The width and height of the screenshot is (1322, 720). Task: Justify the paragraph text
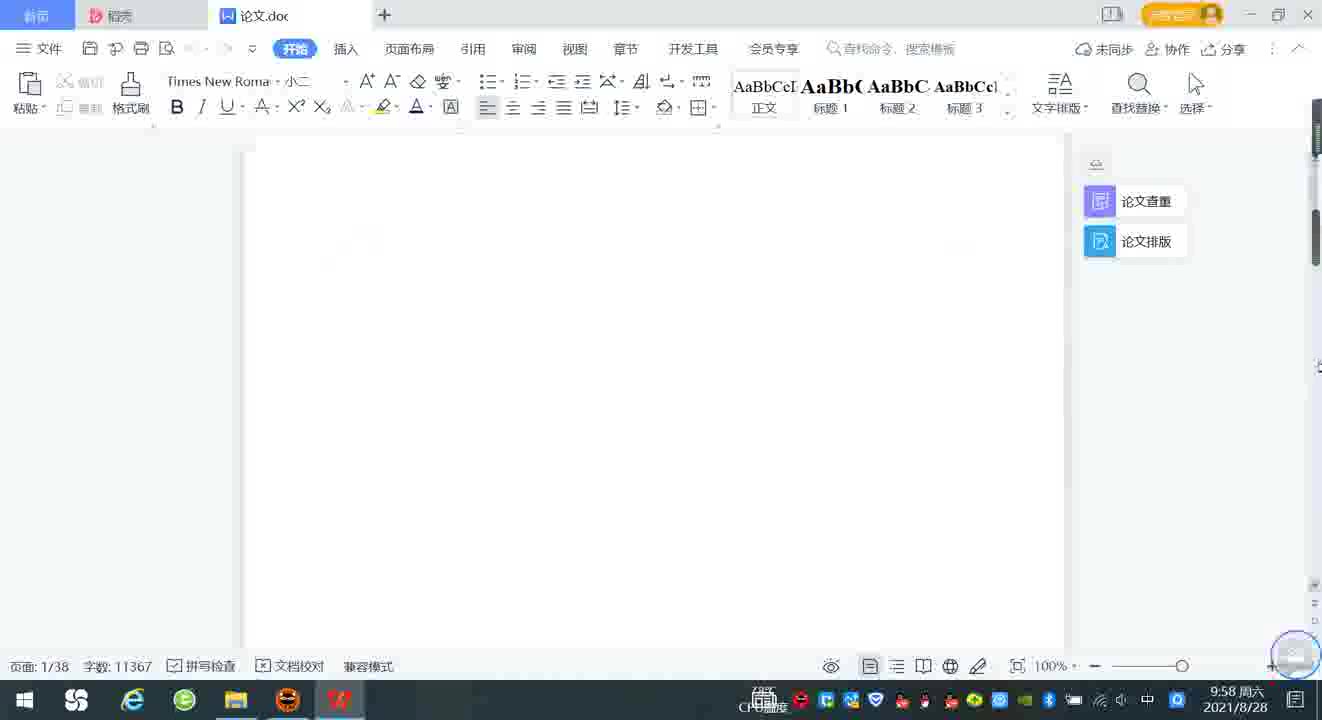pos(564,107)
